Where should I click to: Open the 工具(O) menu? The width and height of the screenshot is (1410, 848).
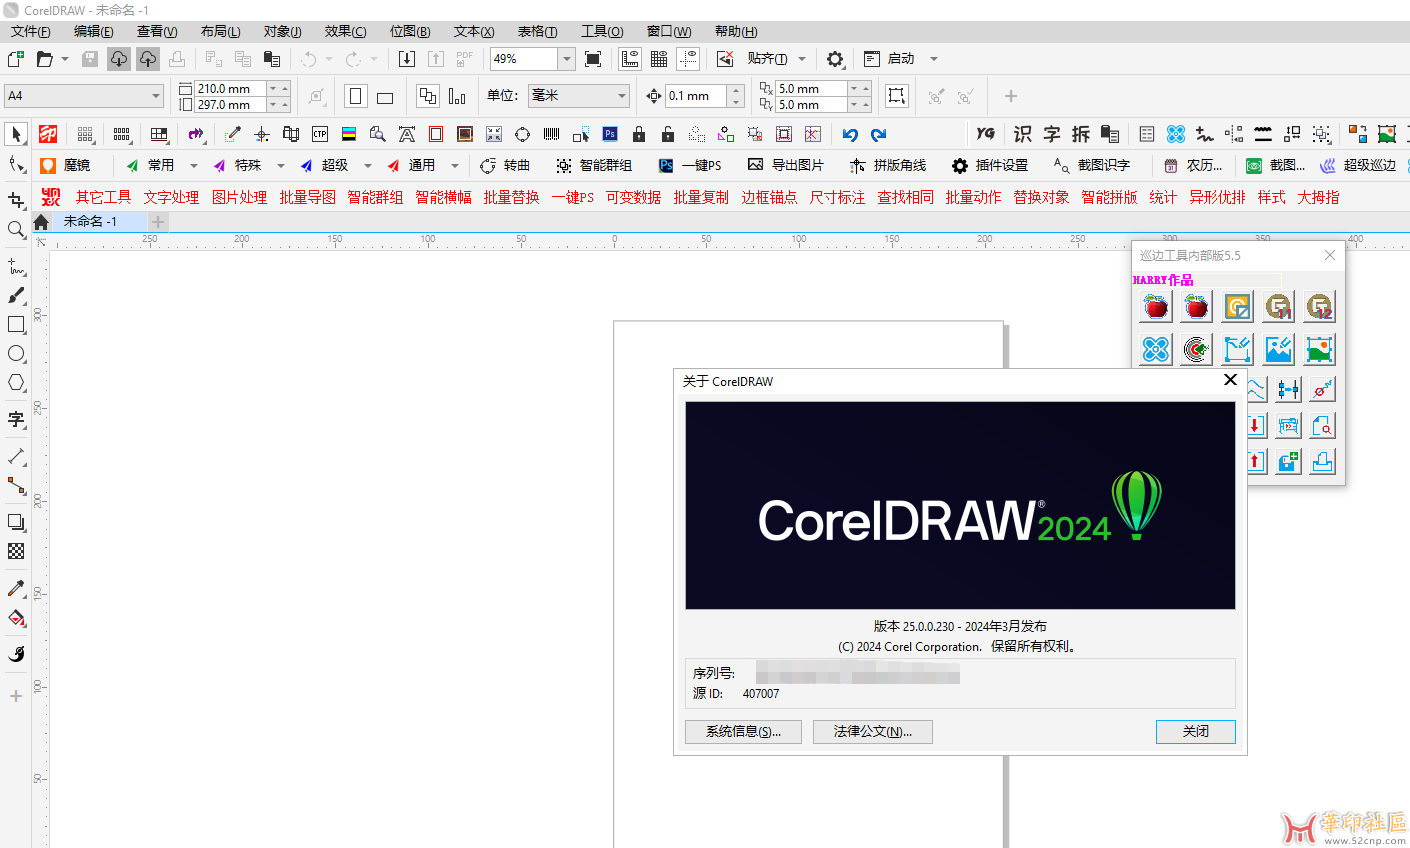602,31
